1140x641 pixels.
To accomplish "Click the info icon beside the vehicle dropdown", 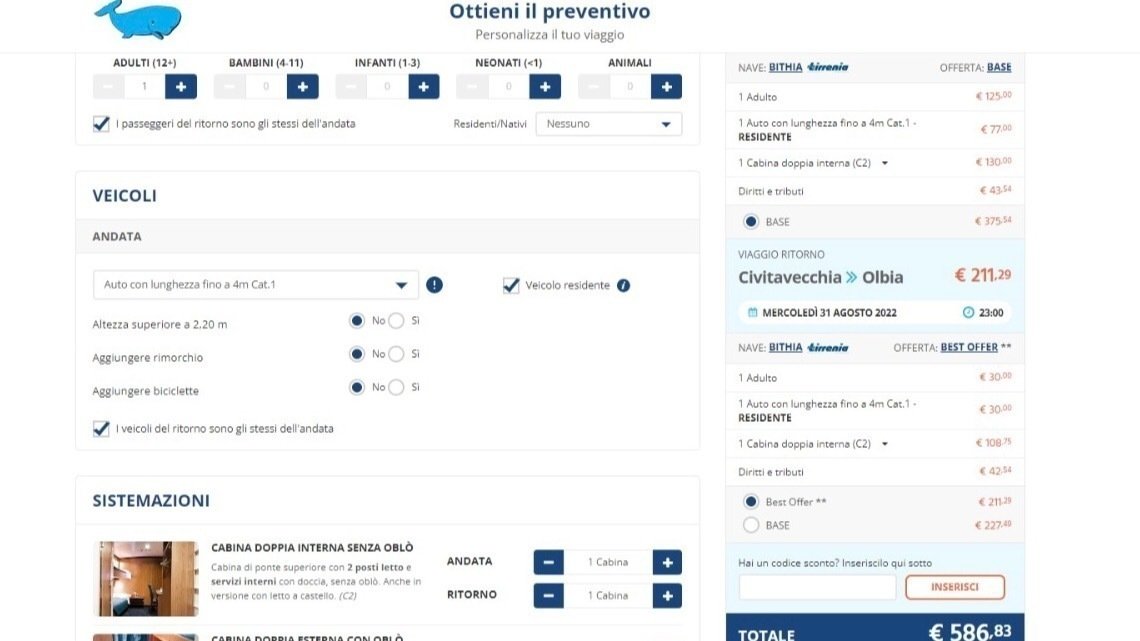I will (x=433, y=284).
